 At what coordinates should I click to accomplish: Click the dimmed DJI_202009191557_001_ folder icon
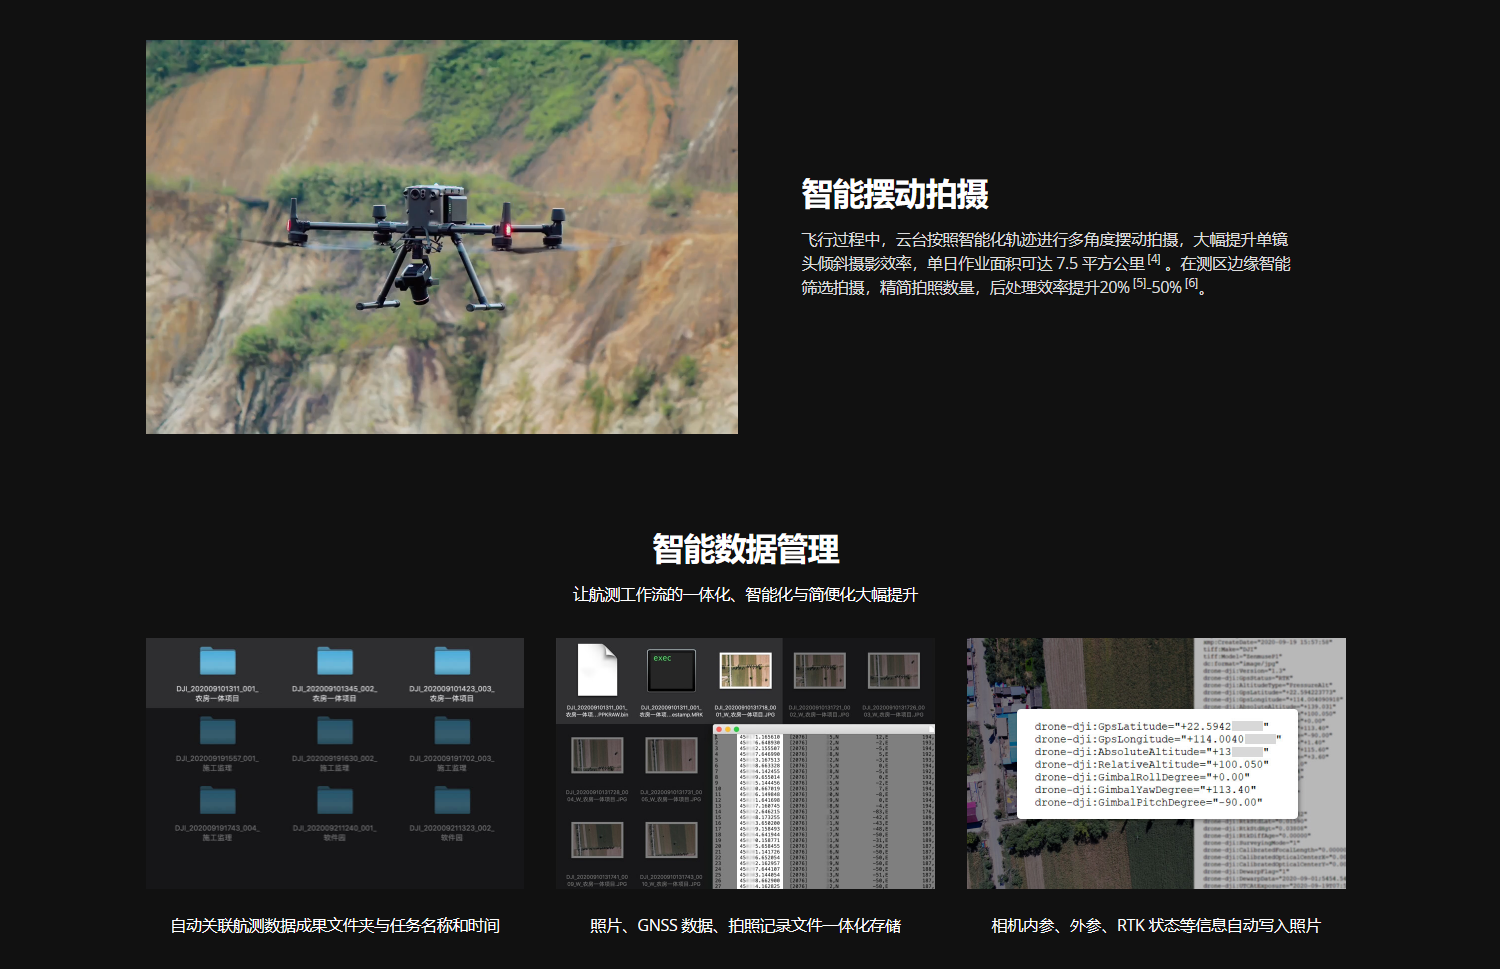217,731
